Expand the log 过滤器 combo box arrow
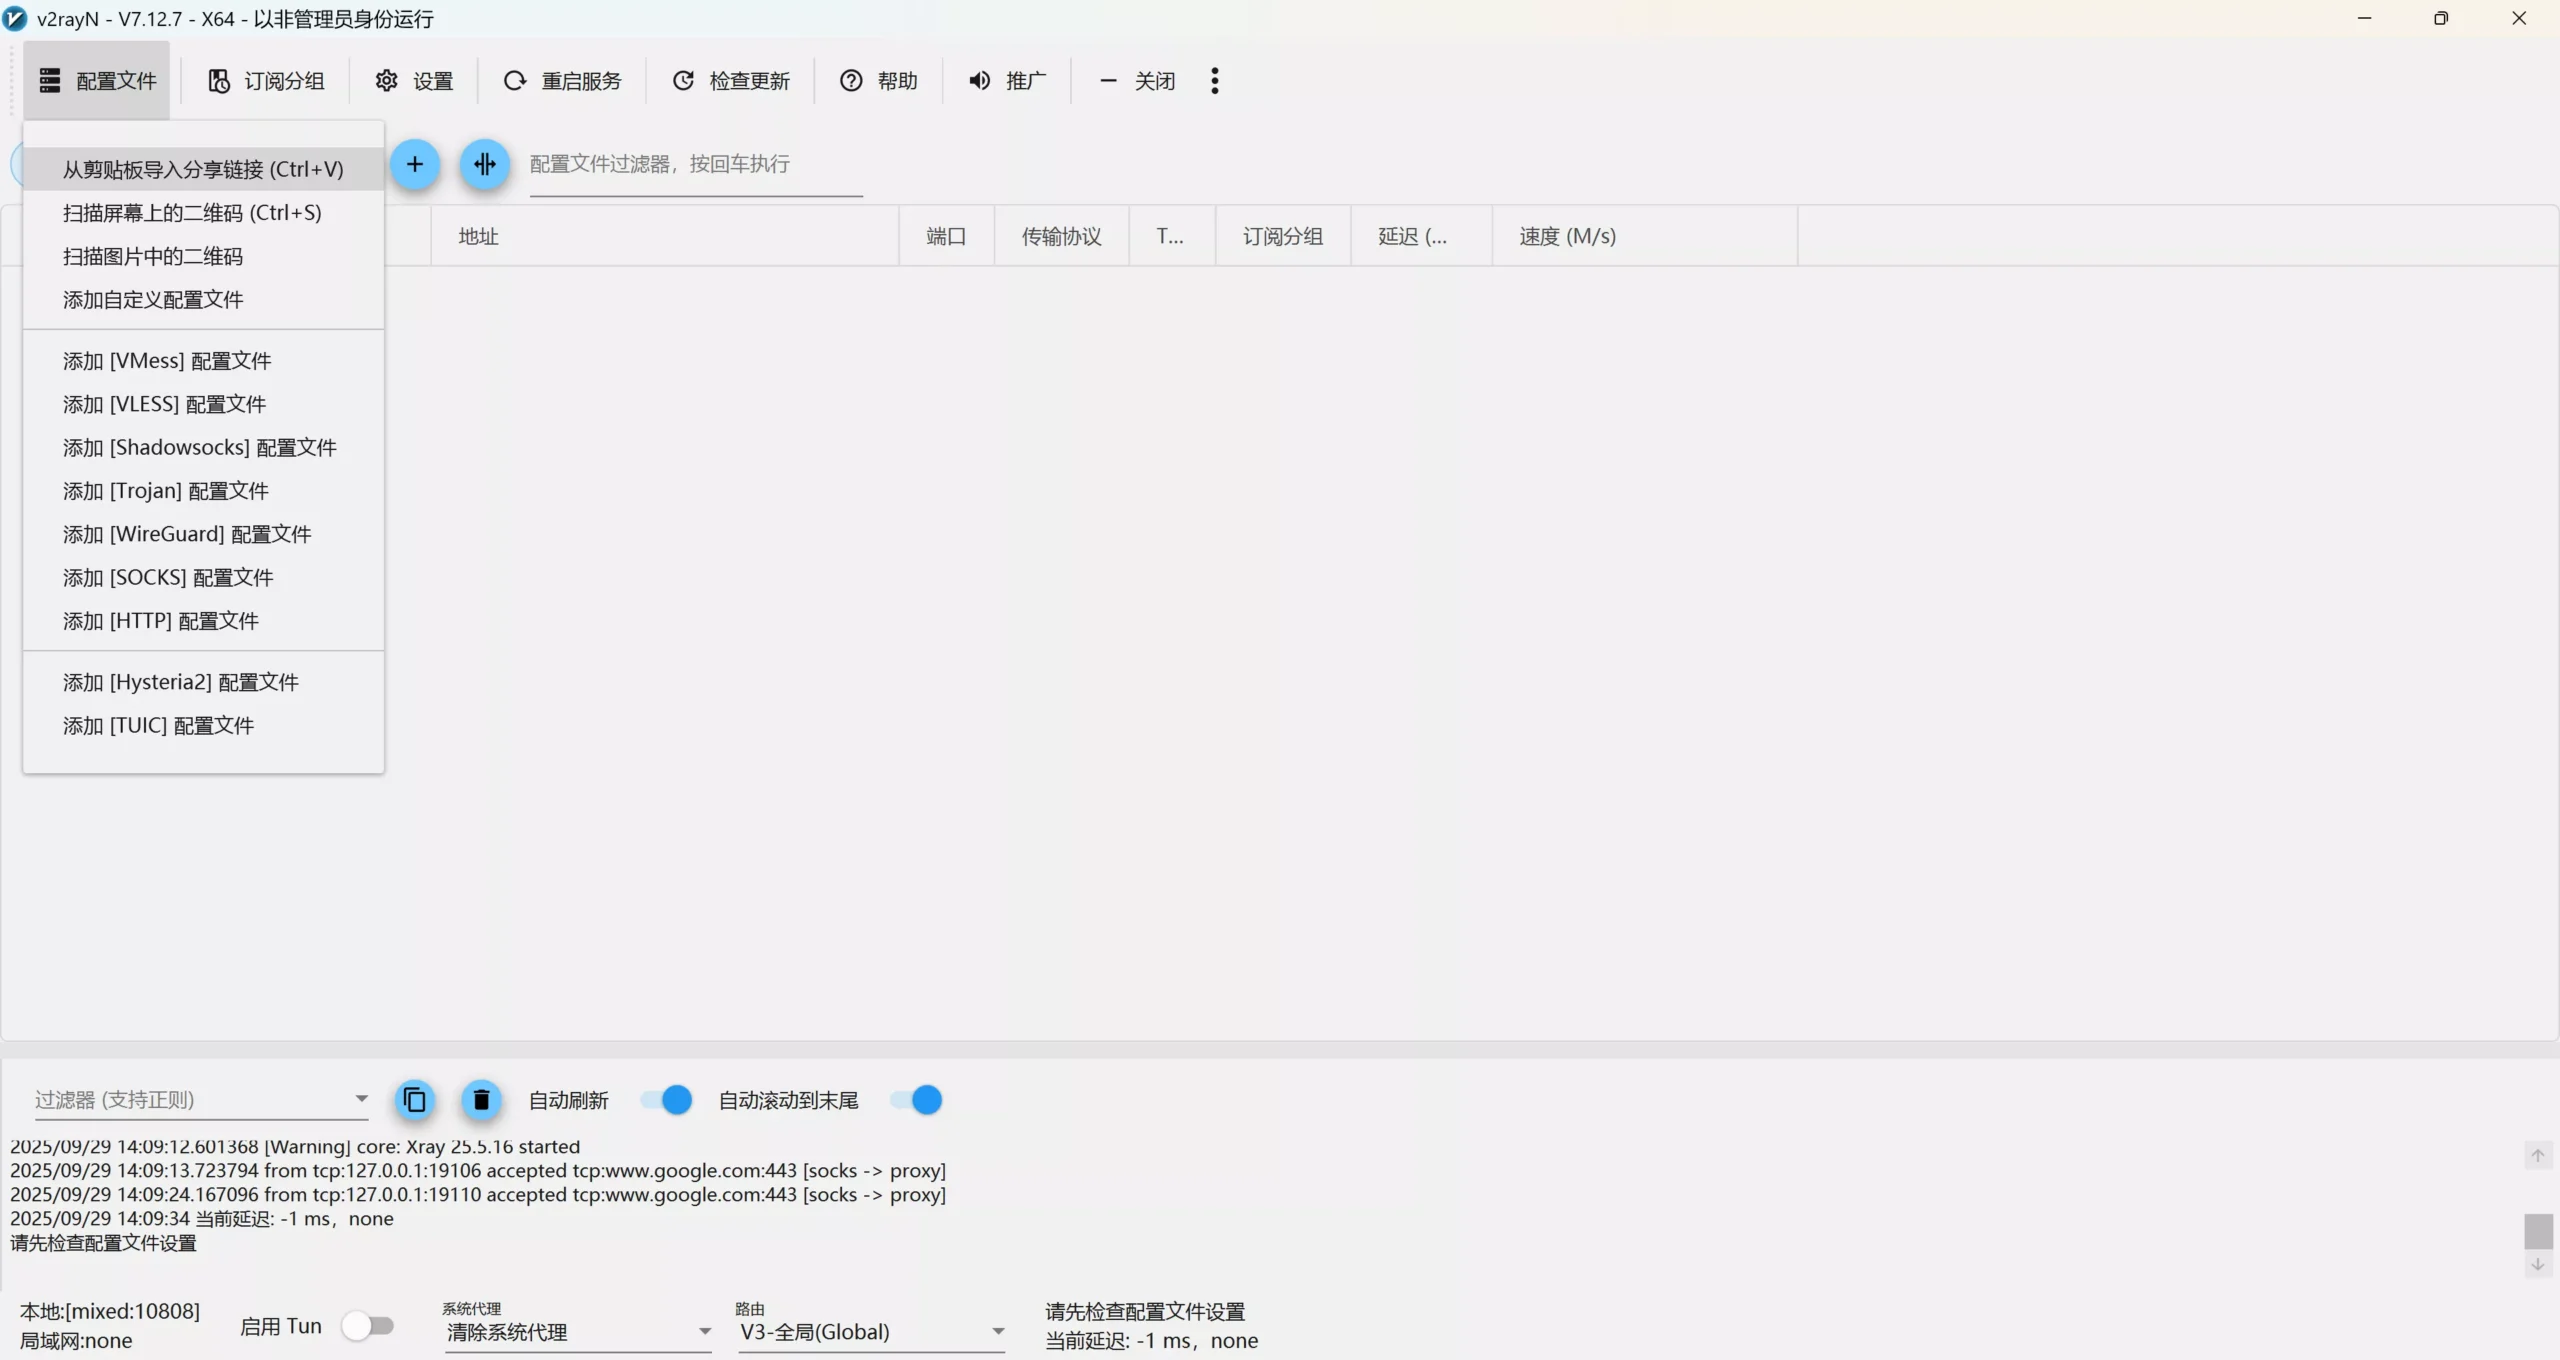The width and height of the screenshot is (2560, 1360). pos(361,1099)
